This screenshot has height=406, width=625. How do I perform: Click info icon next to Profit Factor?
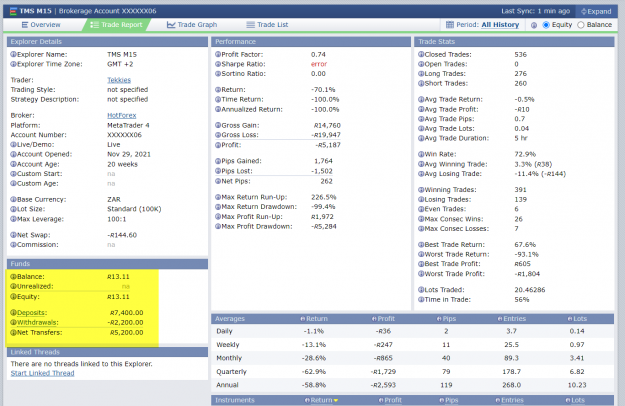(218, 54)
